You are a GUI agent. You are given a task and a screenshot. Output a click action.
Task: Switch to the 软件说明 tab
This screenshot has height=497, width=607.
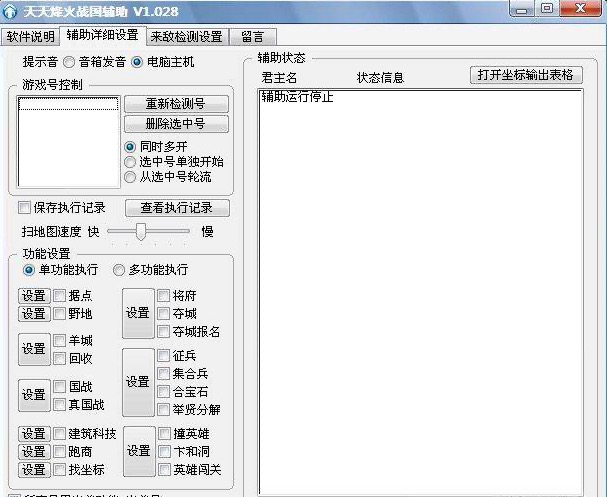click(30, 37)
